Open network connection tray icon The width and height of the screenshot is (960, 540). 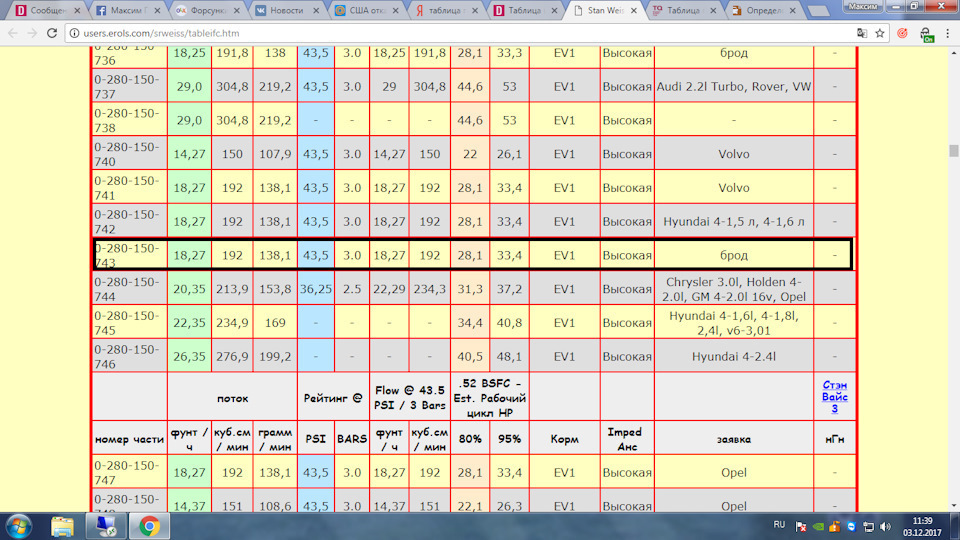[x=868, y=527]
